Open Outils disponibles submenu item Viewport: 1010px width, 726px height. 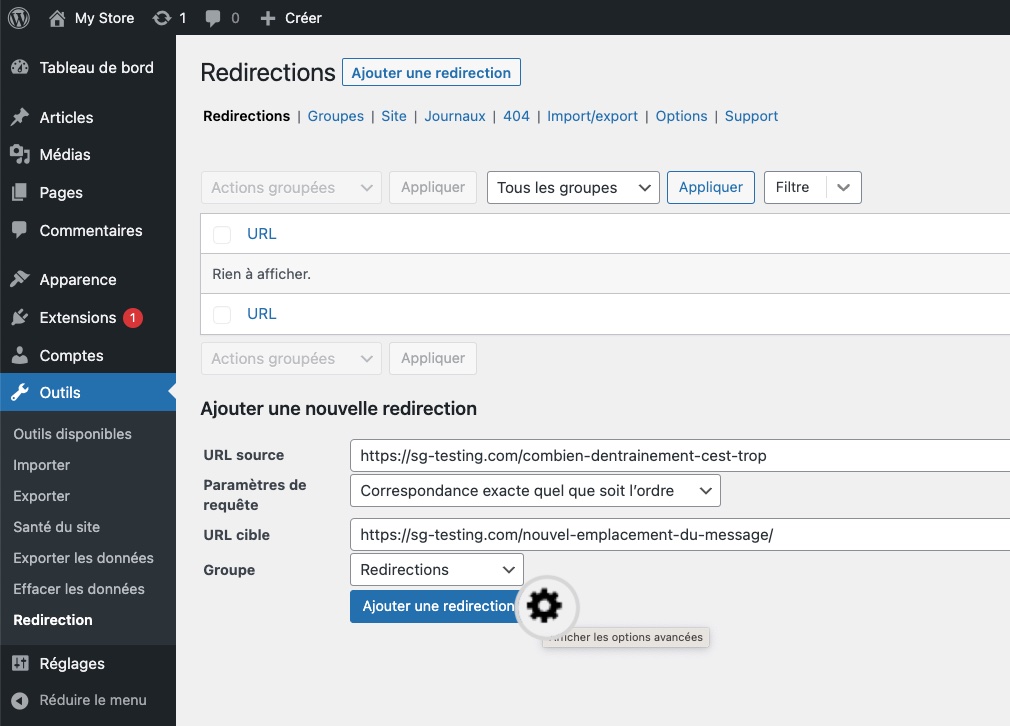click(x=73, y=434)
